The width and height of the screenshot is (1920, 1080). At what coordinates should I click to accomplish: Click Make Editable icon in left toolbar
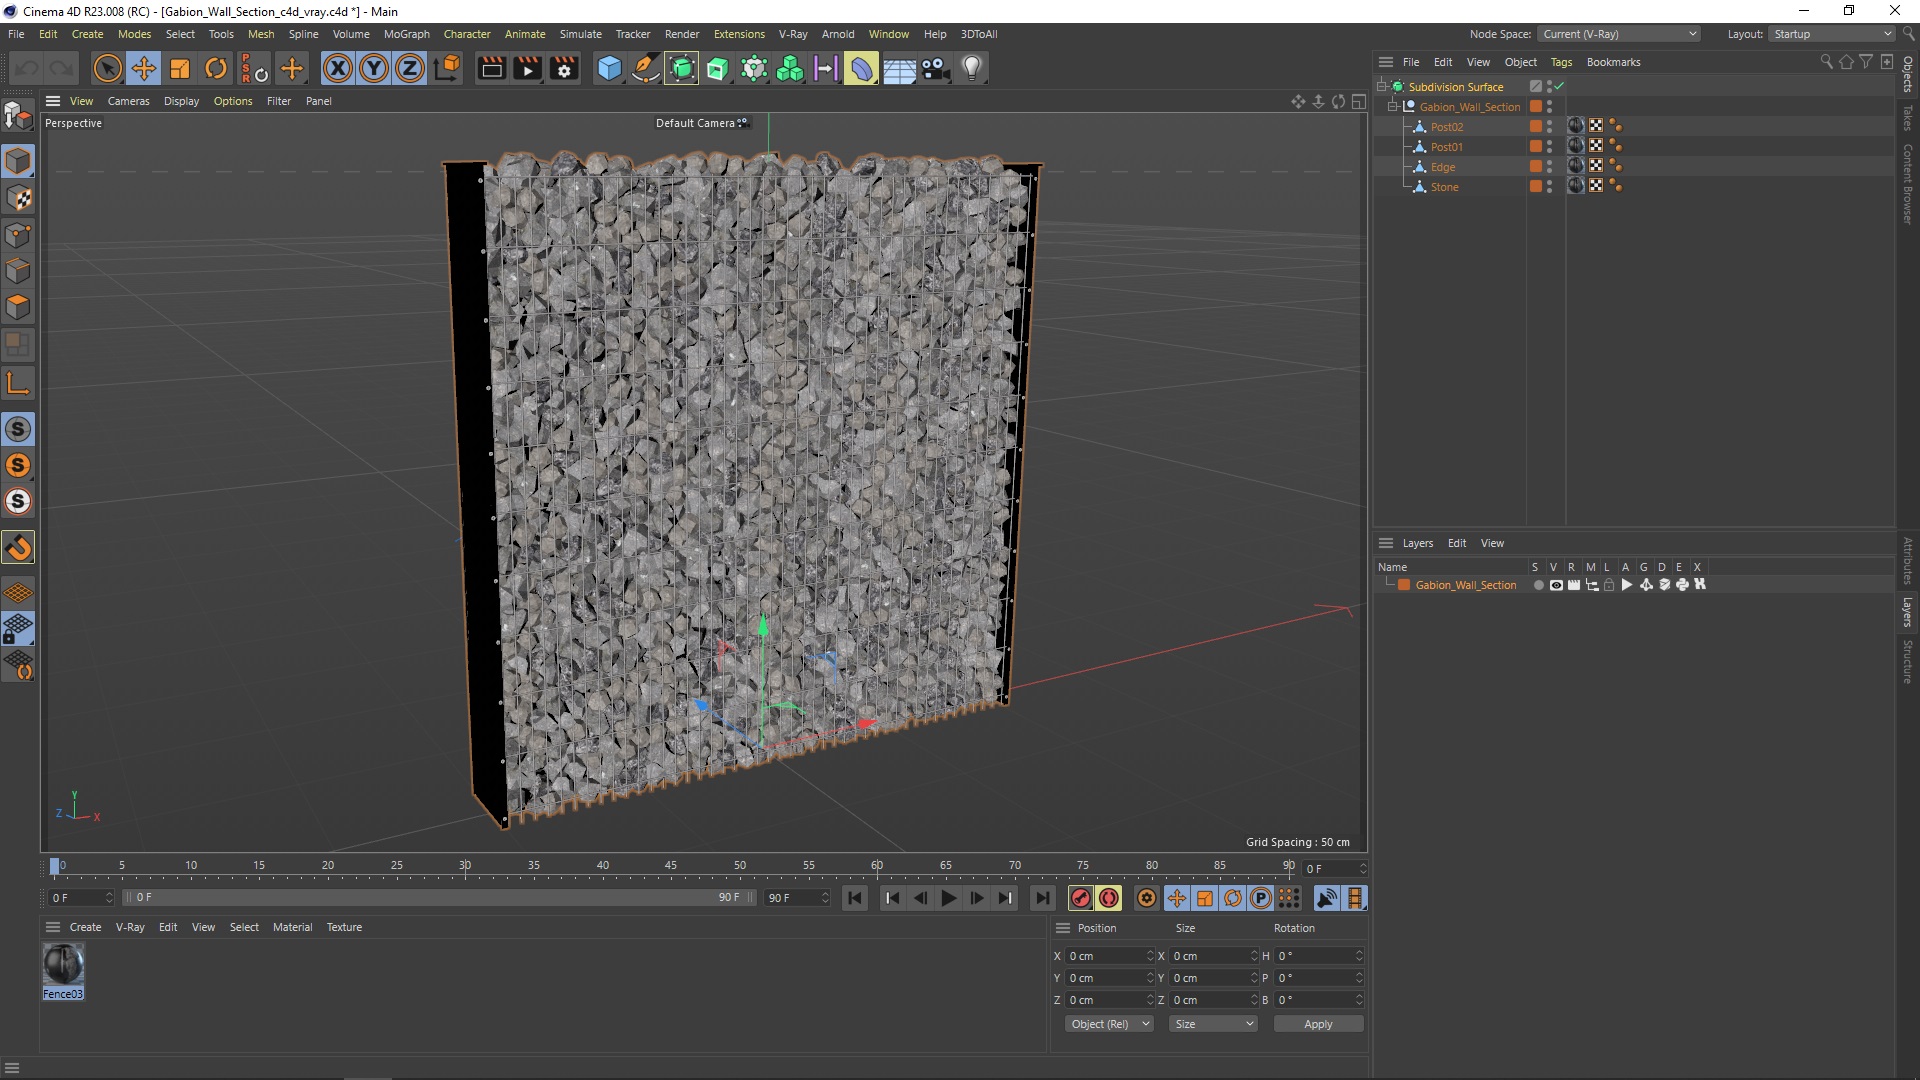click(x=18, y=117)
